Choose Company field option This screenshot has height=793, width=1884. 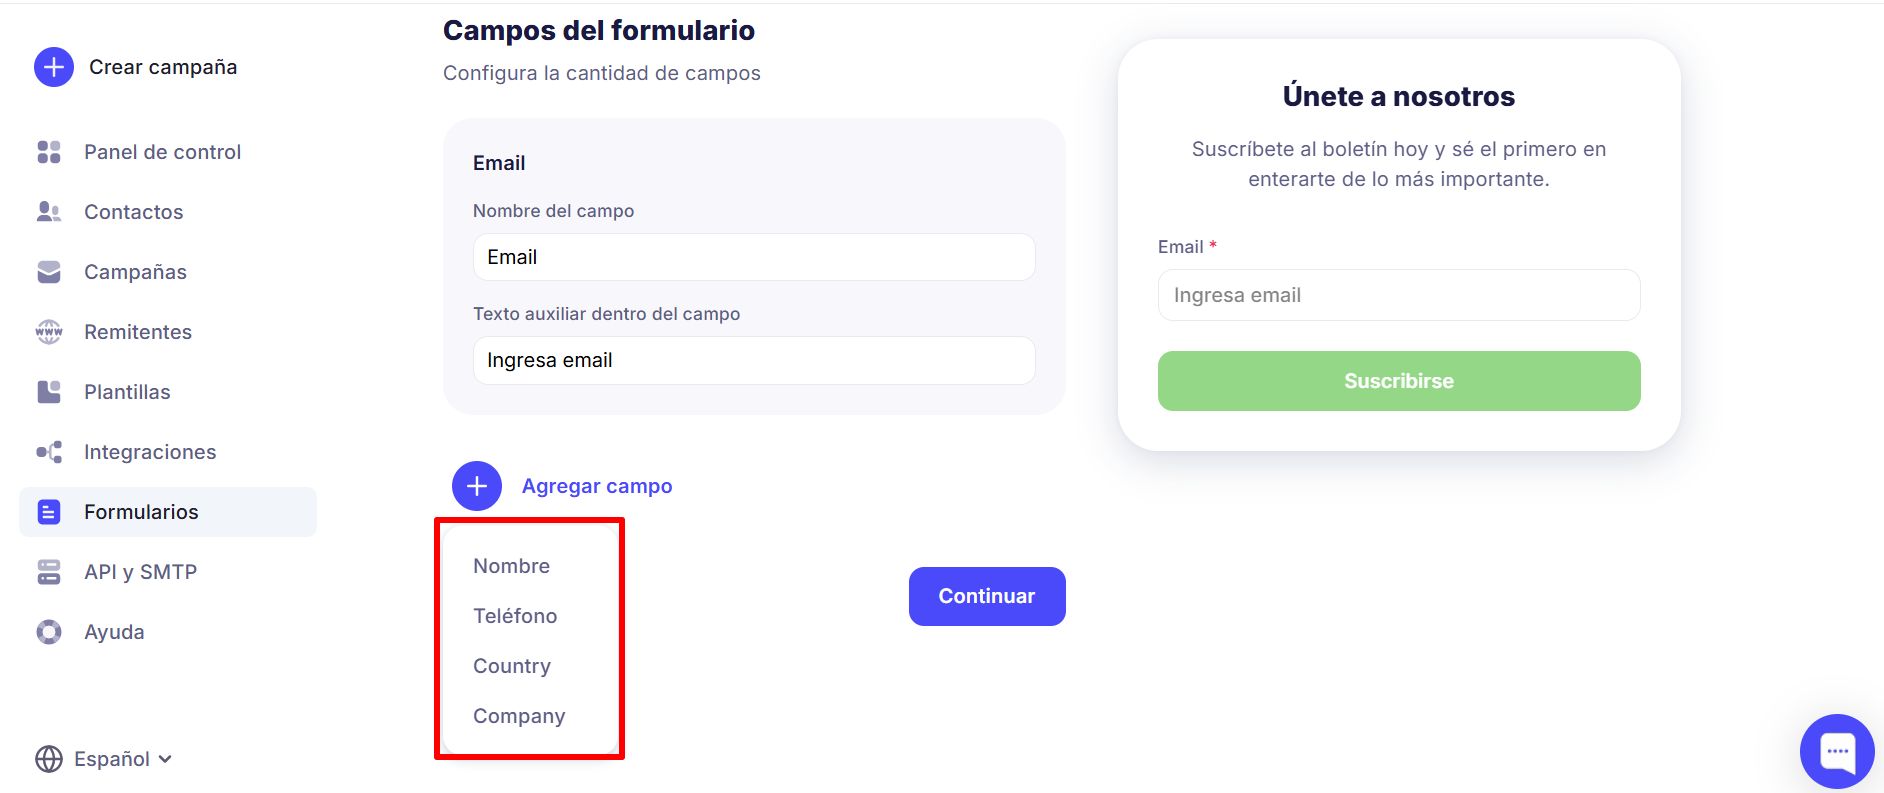519,716
